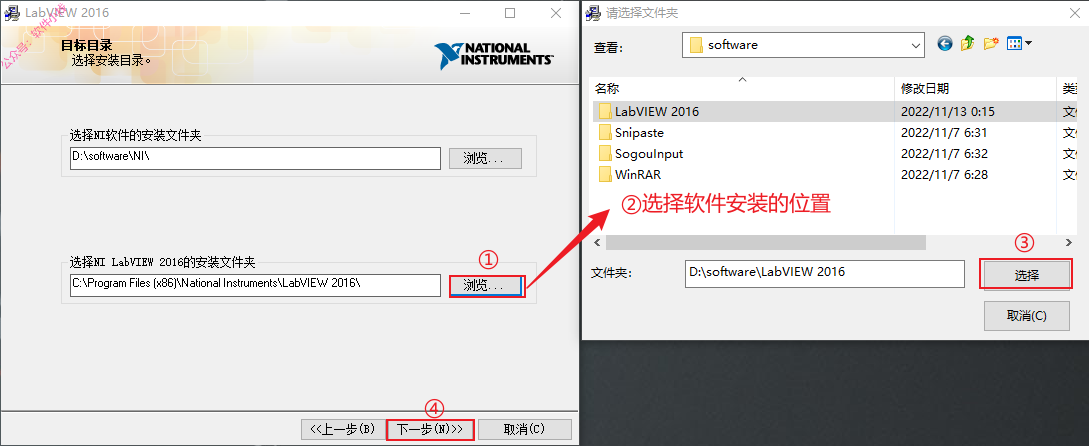Screen dimensions: 1089x446
Task: Click 下一步(N)>> in the installer
Action: tap(430, 429)
